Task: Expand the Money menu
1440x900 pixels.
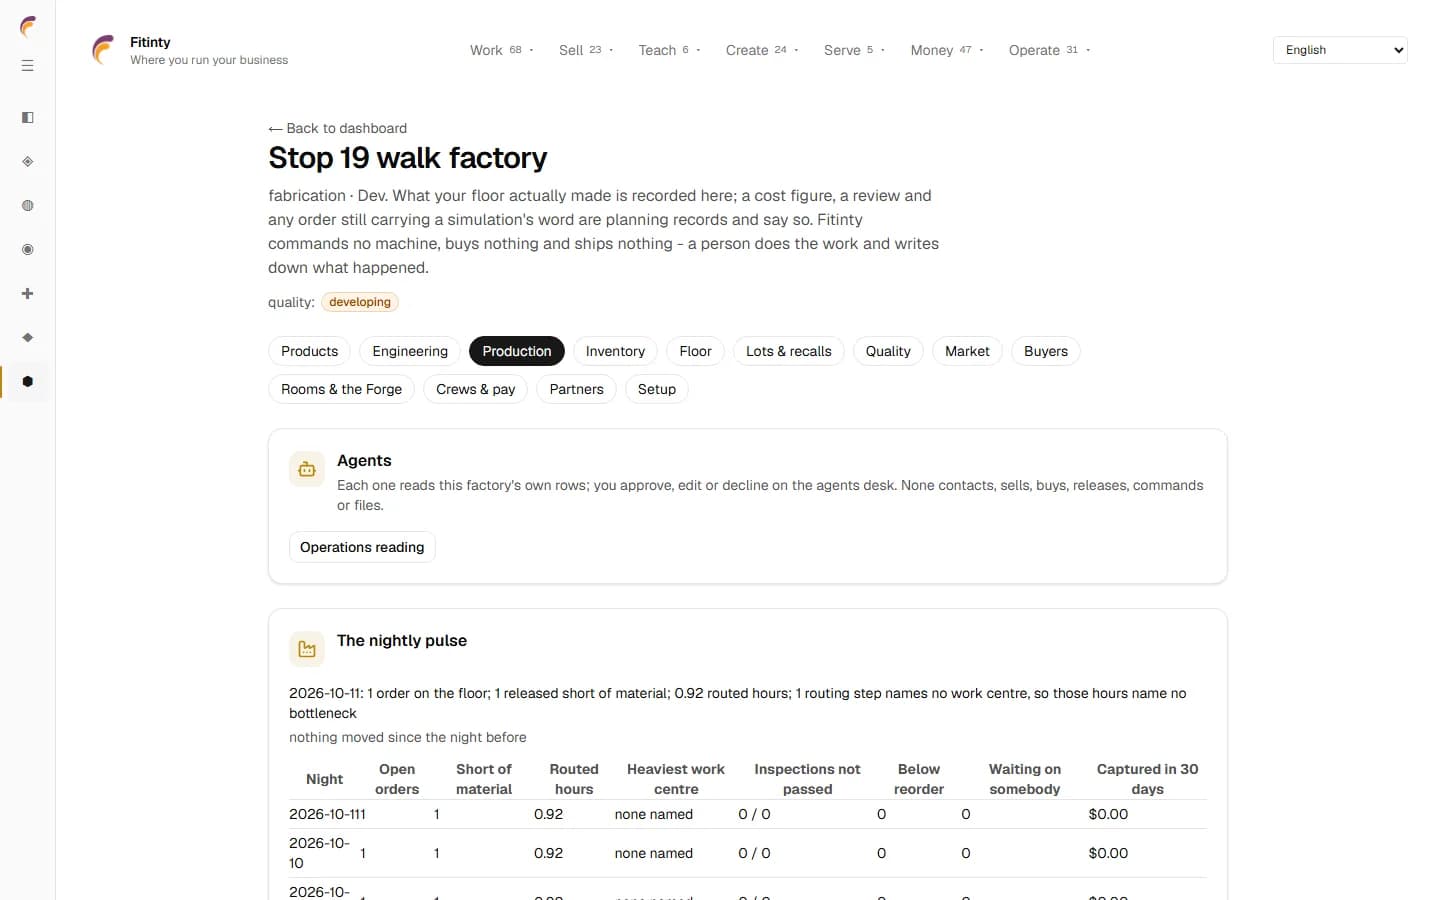Action: pyautogui.click(x=947, y=50)
